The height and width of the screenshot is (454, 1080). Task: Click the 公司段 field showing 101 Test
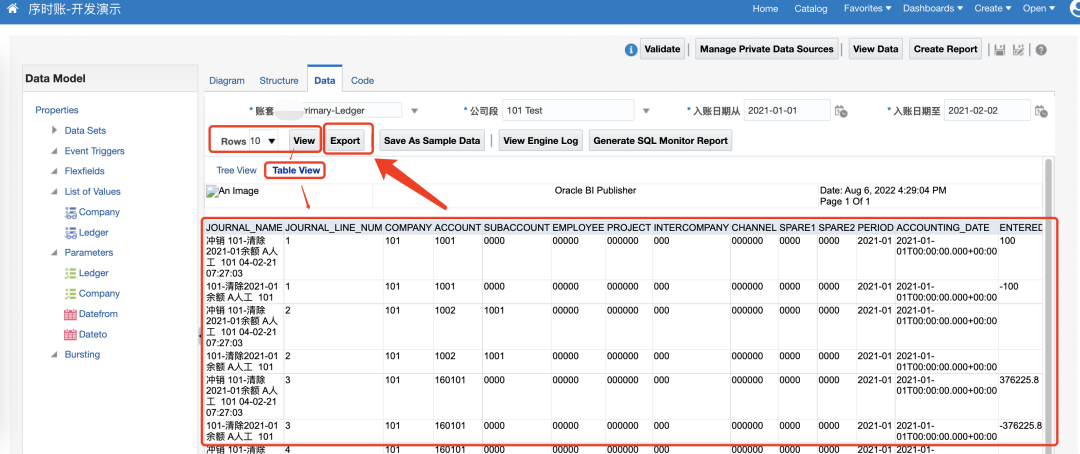pyautogui.click(x=568, y=110)
